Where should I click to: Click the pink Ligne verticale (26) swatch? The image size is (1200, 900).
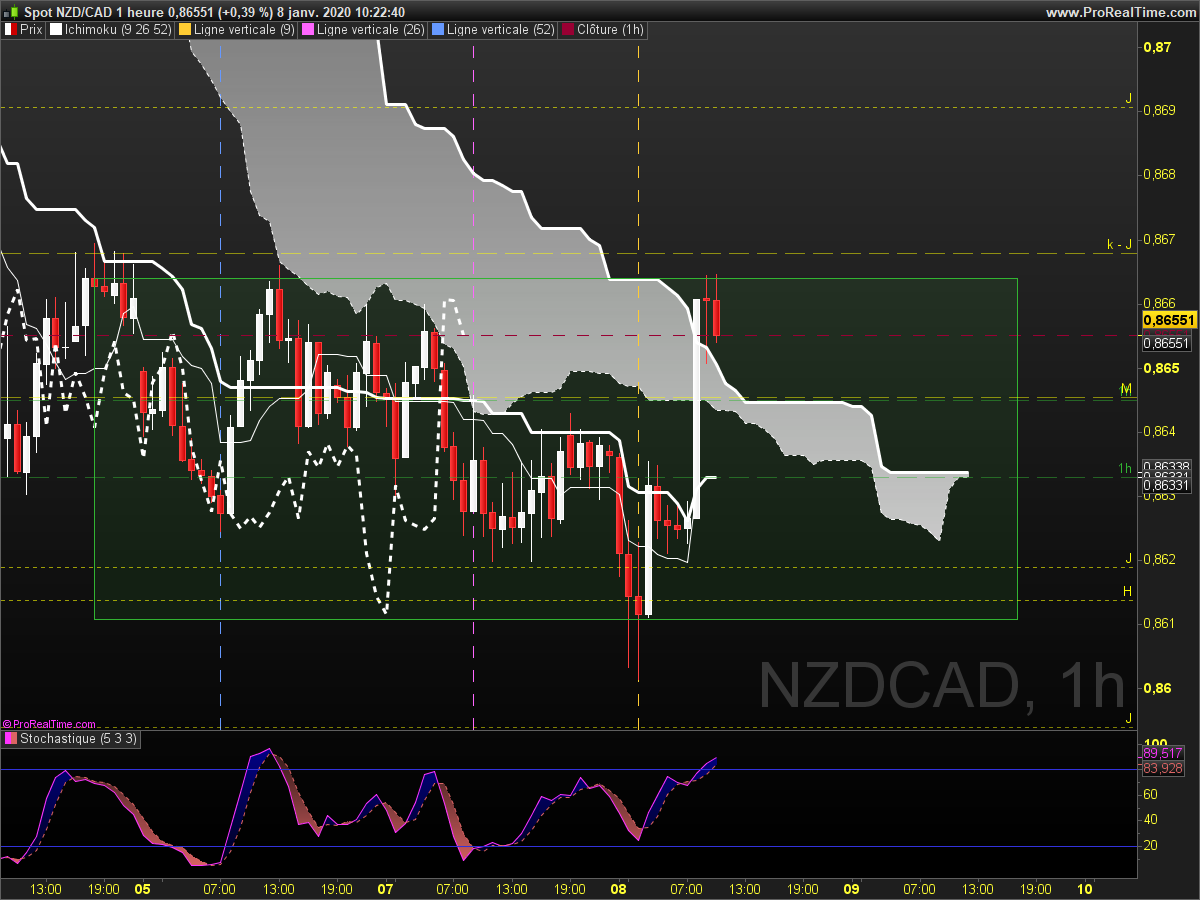308,30
